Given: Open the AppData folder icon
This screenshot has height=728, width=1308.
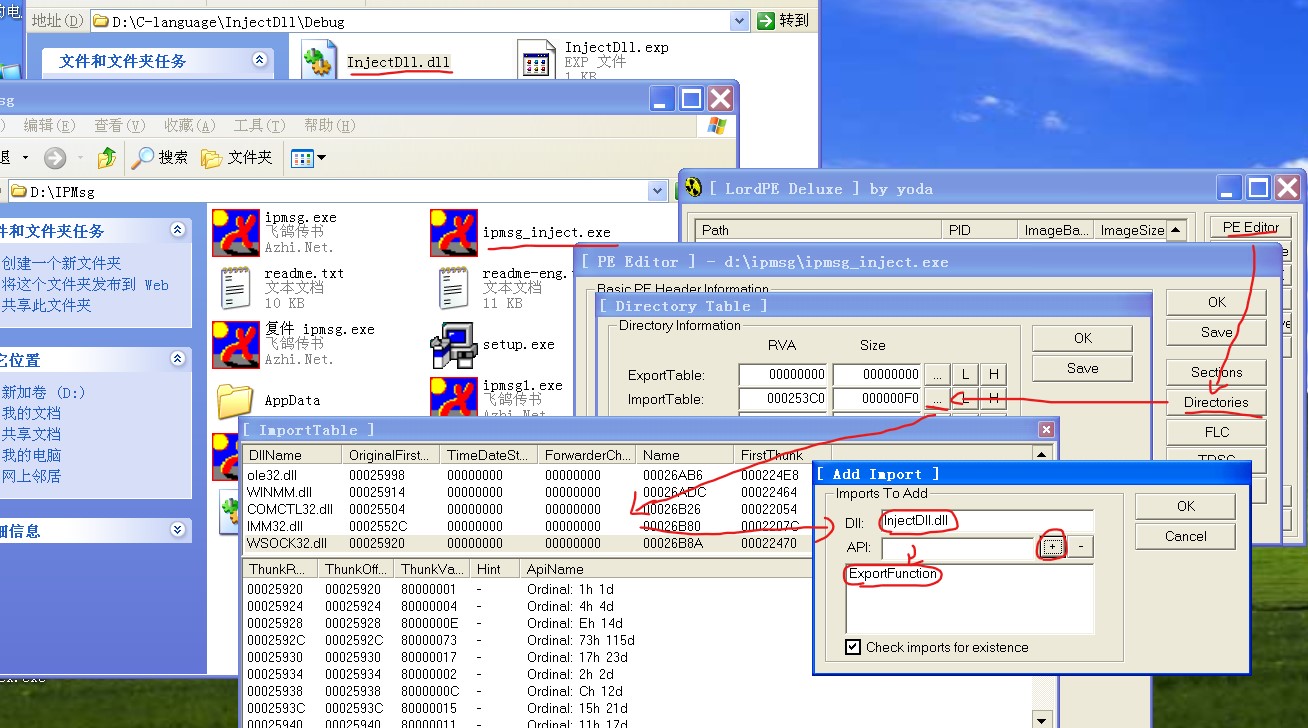Looking at the screenshot, I should [x=235, y=401].
